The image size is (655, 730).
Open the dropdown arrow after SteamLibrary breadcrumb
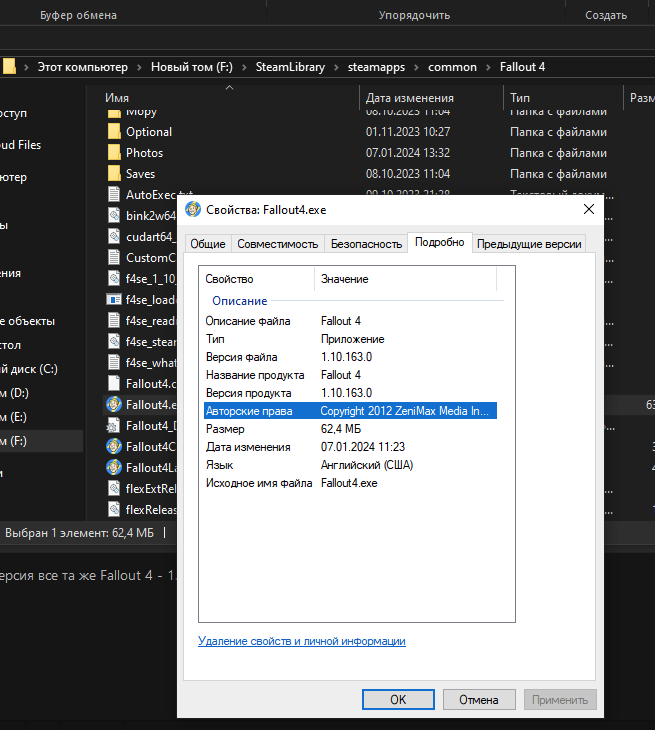pos(335,67)
